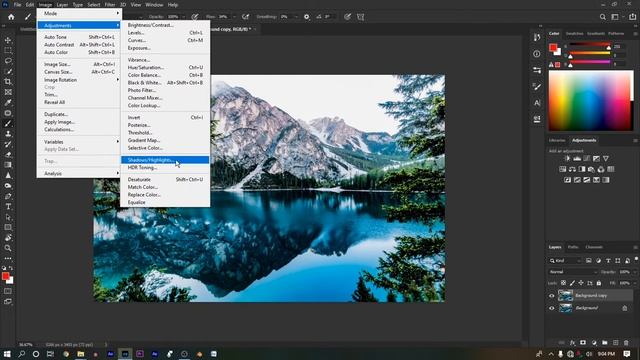Viewport: 640px width, 360px height.
Task: Expand the Analysis submenu
Action: (79, 173)
